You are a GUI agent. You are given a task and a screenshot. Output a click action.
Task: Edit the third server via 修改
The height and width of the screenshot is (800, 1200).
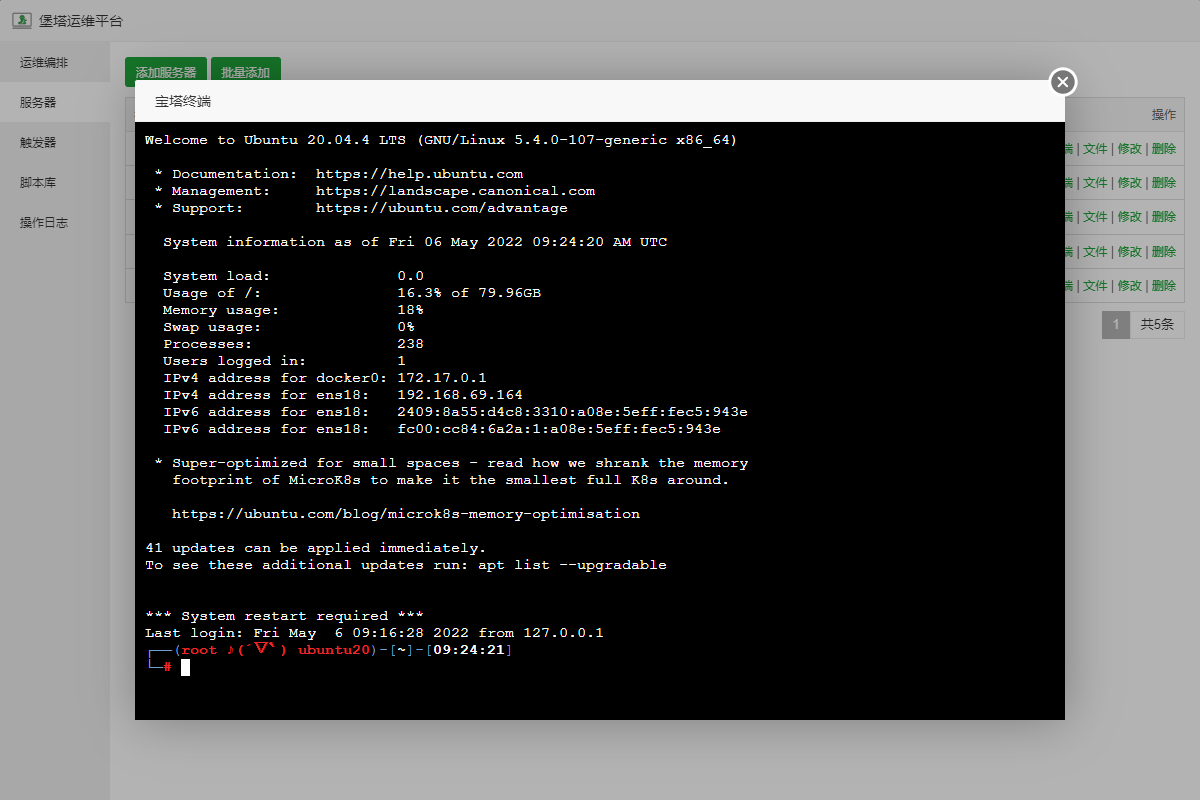pyautogui.click(x=1129, y=217)
